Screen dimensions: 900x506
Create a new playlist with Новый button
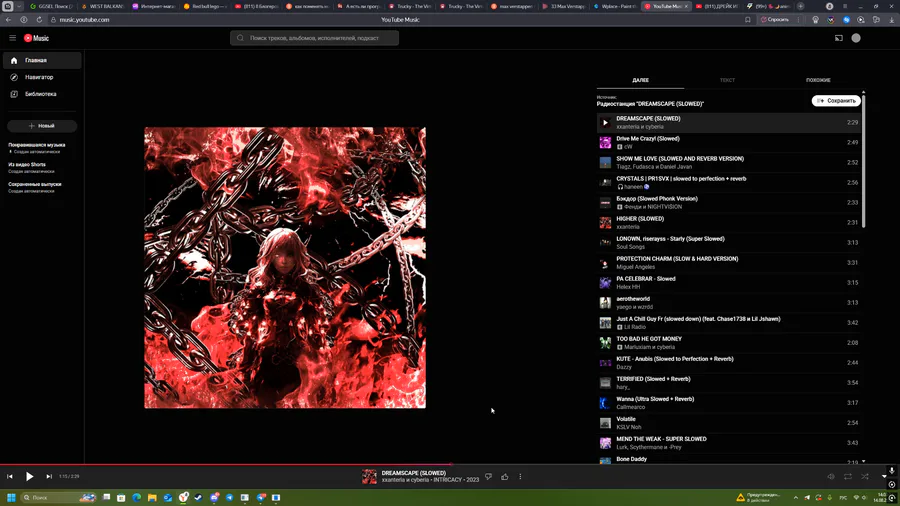coord(42,126)
